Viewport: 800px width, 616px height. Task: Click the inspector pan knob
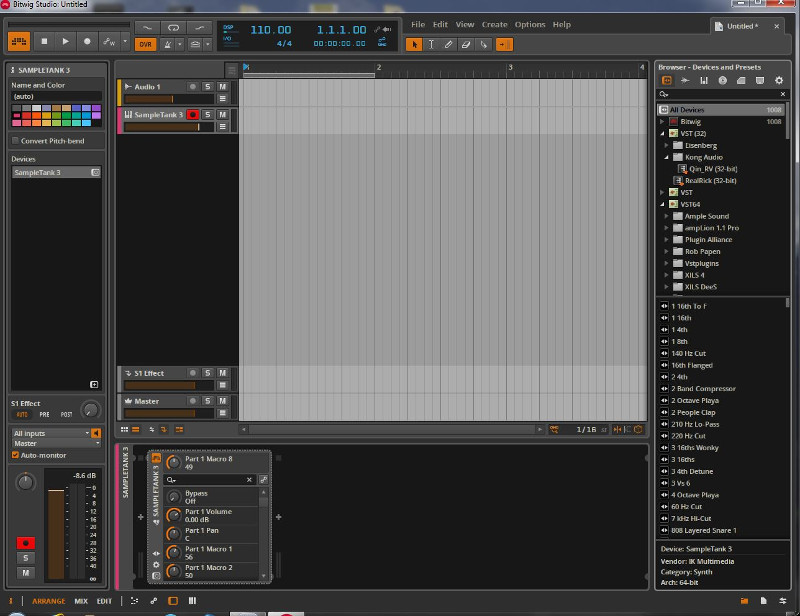coord(25,482)
